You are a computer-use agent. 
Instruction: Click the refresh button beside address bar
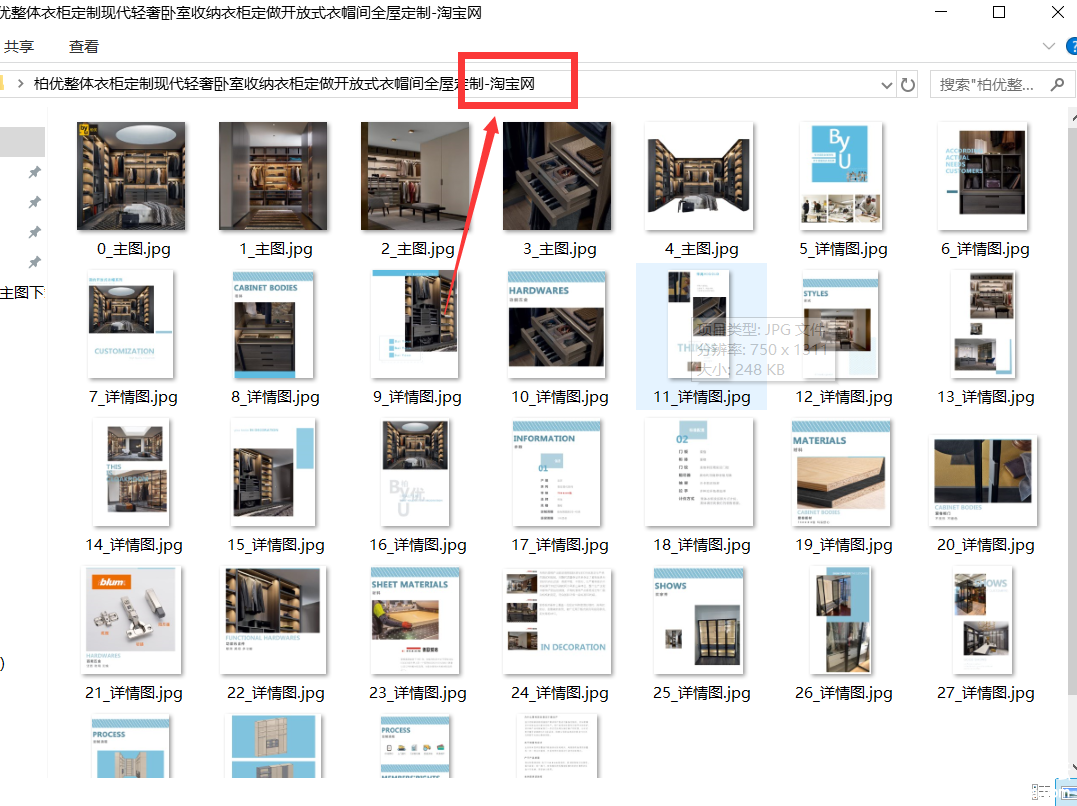click(908, 85)
